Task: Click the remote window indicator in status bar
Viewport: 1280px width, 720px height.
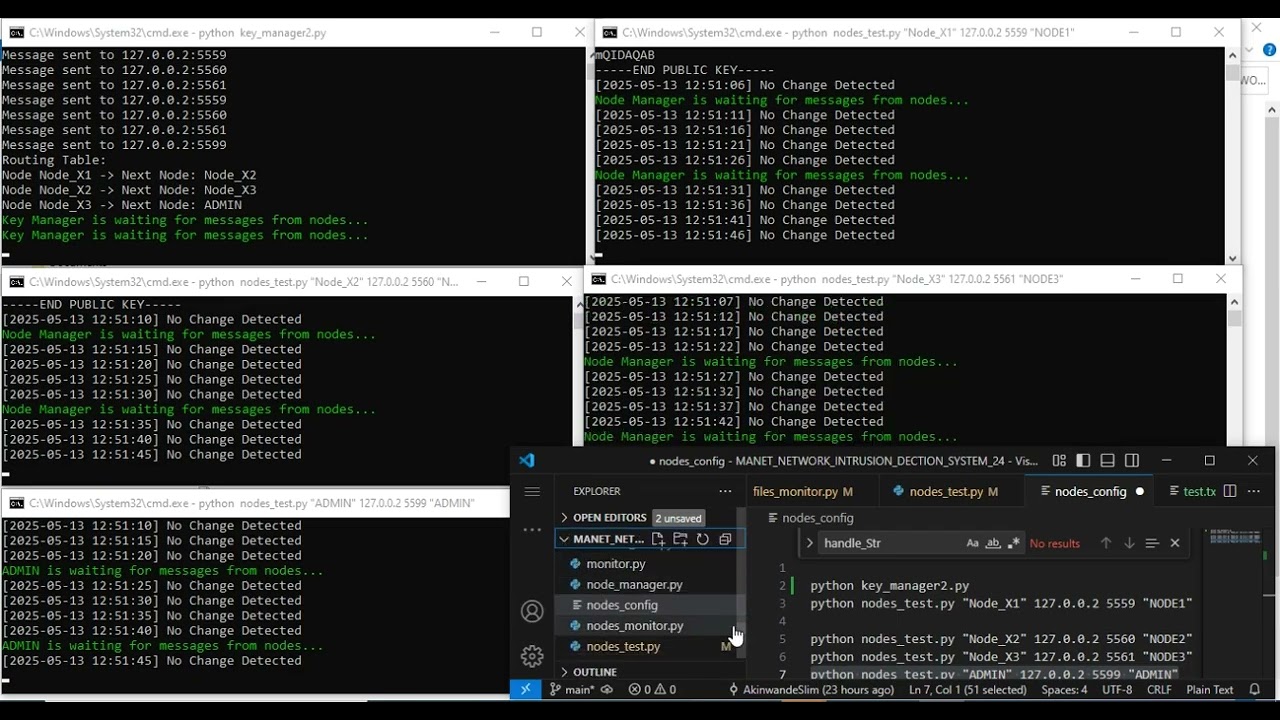Action: (525, 689)
